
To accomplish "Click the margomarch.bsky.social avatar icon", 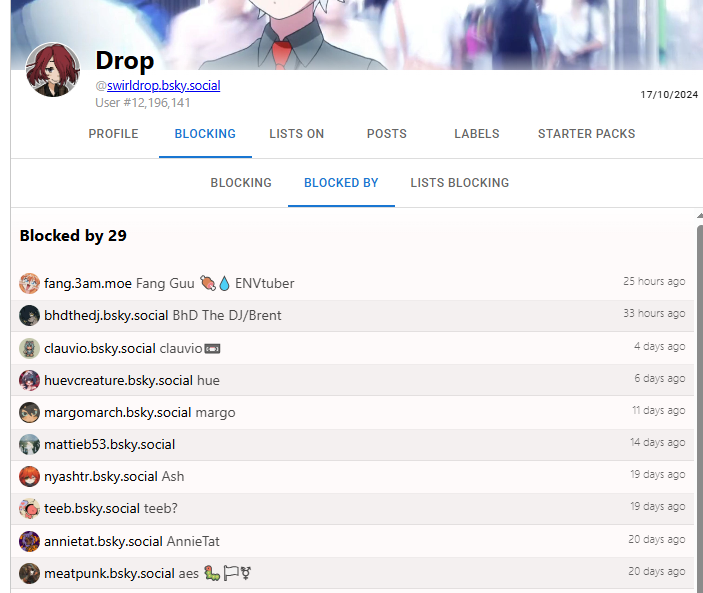I will [30, 412].
